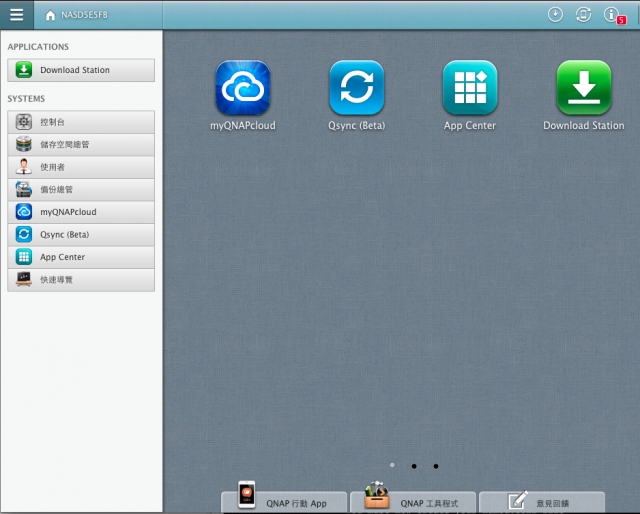Go to NASD5E5FB home icon
Viewport: 640px width, 514px height.
point(50,15)
